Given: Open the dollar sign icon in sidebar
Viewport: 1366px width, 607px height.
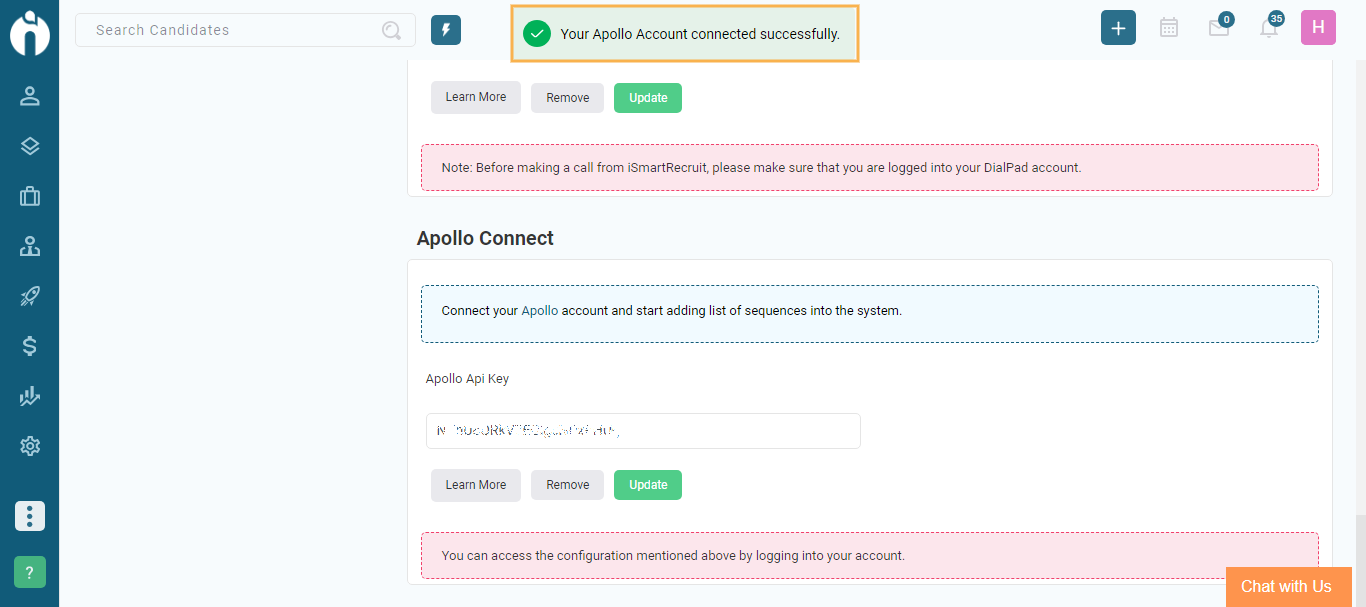Looking at the screenshot, I should point(29,346).
